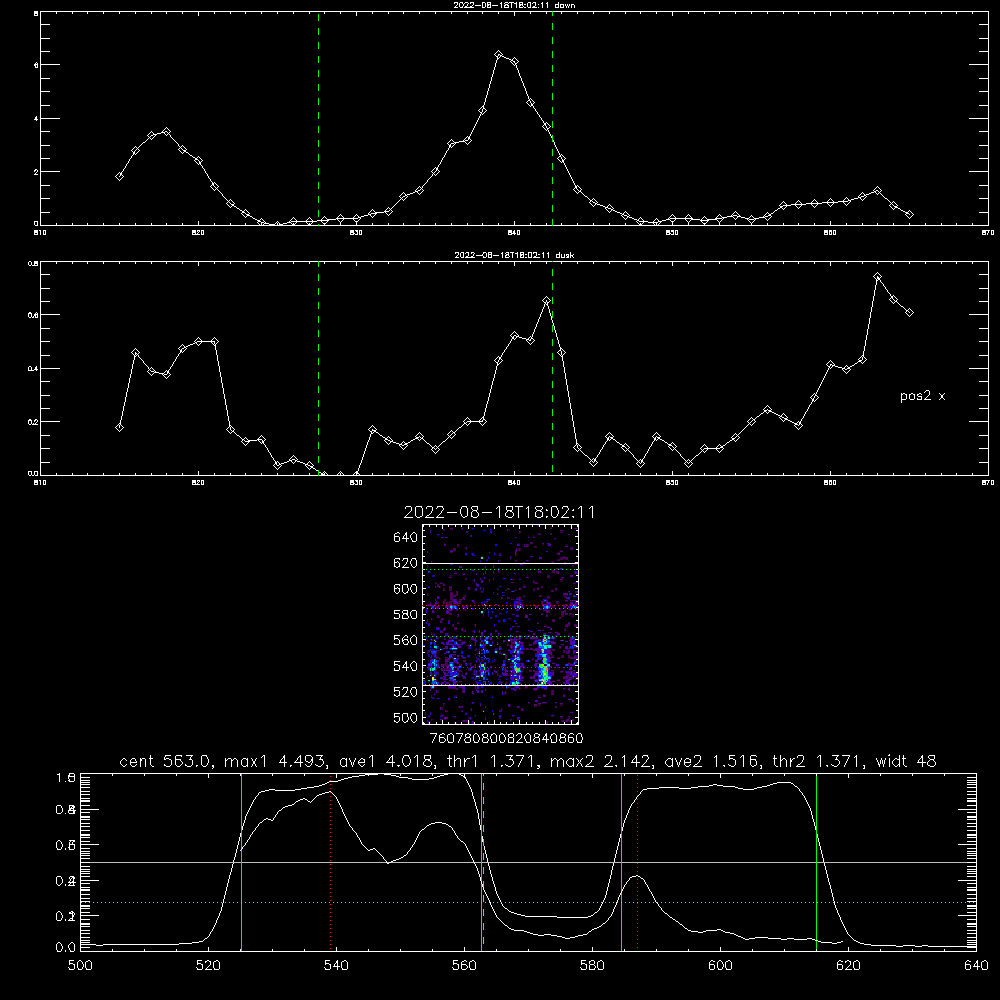Image resolution: width=1000 pixels, height=1000 pixels.
Task: Click the brightest emission column in the color image
Action: point(544,660)
